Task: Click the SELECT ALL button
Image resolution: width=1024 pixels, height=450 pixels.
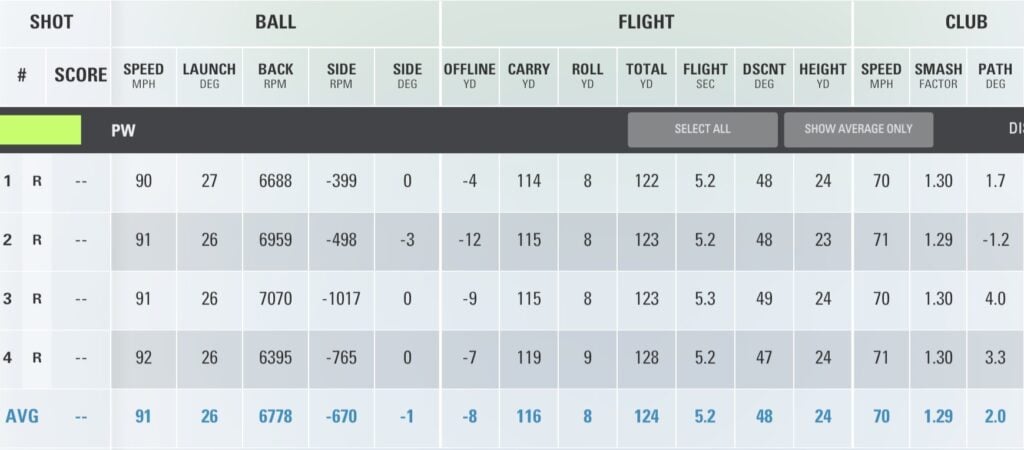Action: click(702, 130)
